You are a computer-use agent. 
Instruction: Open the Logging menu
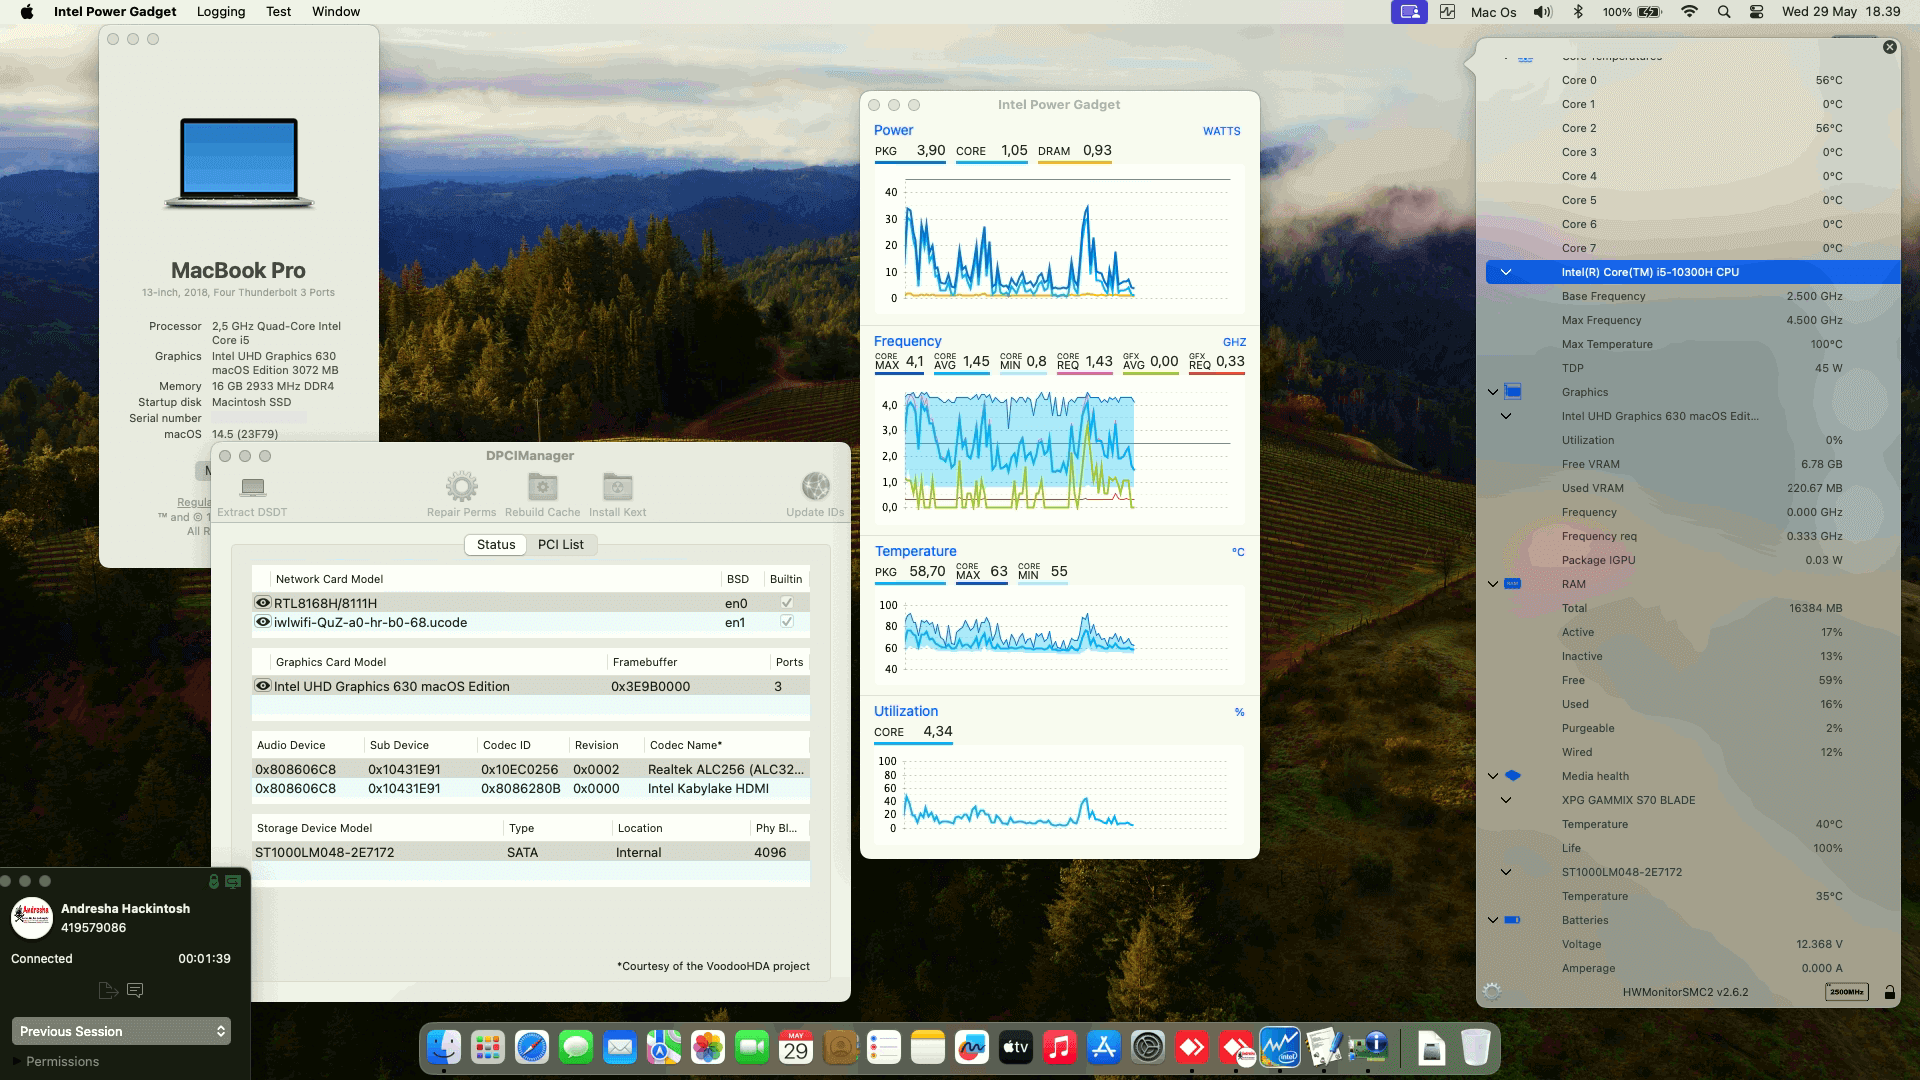click(220, 11)
